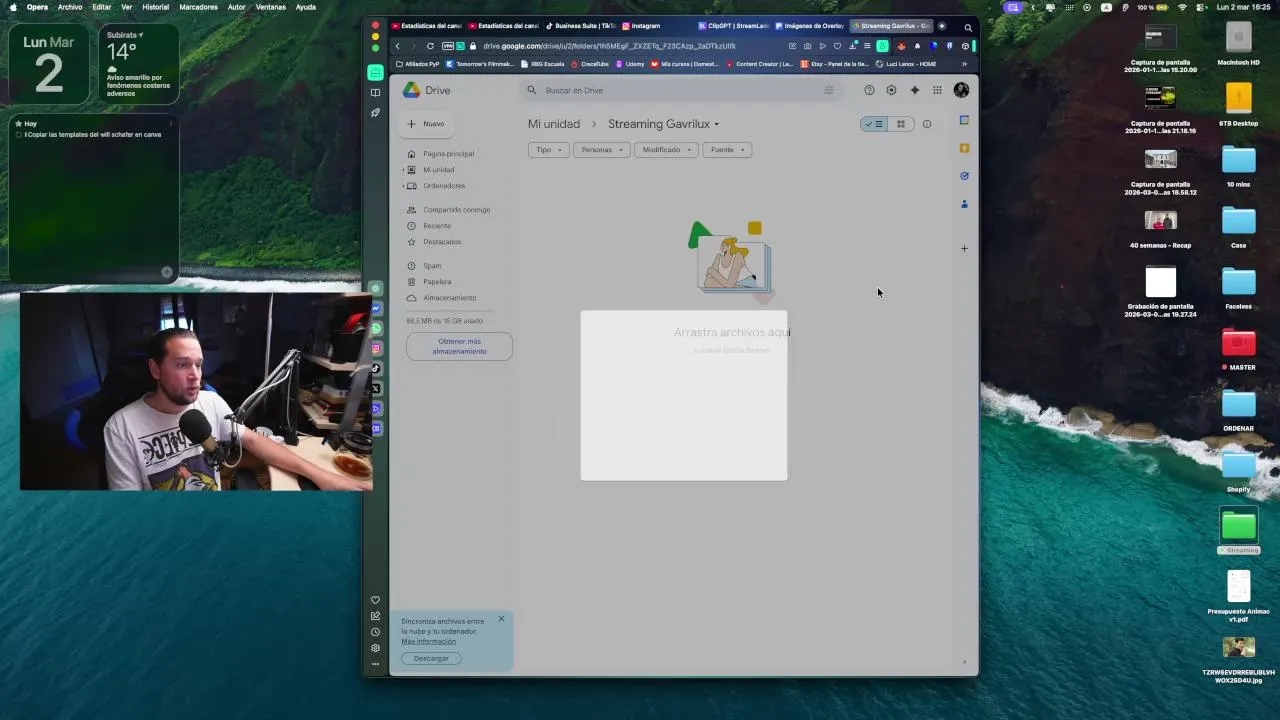Open Opera sidebar bookmarks heart icon
Image resolution: width=1280 pixels, height=720 pixels.
click(375, 600)
